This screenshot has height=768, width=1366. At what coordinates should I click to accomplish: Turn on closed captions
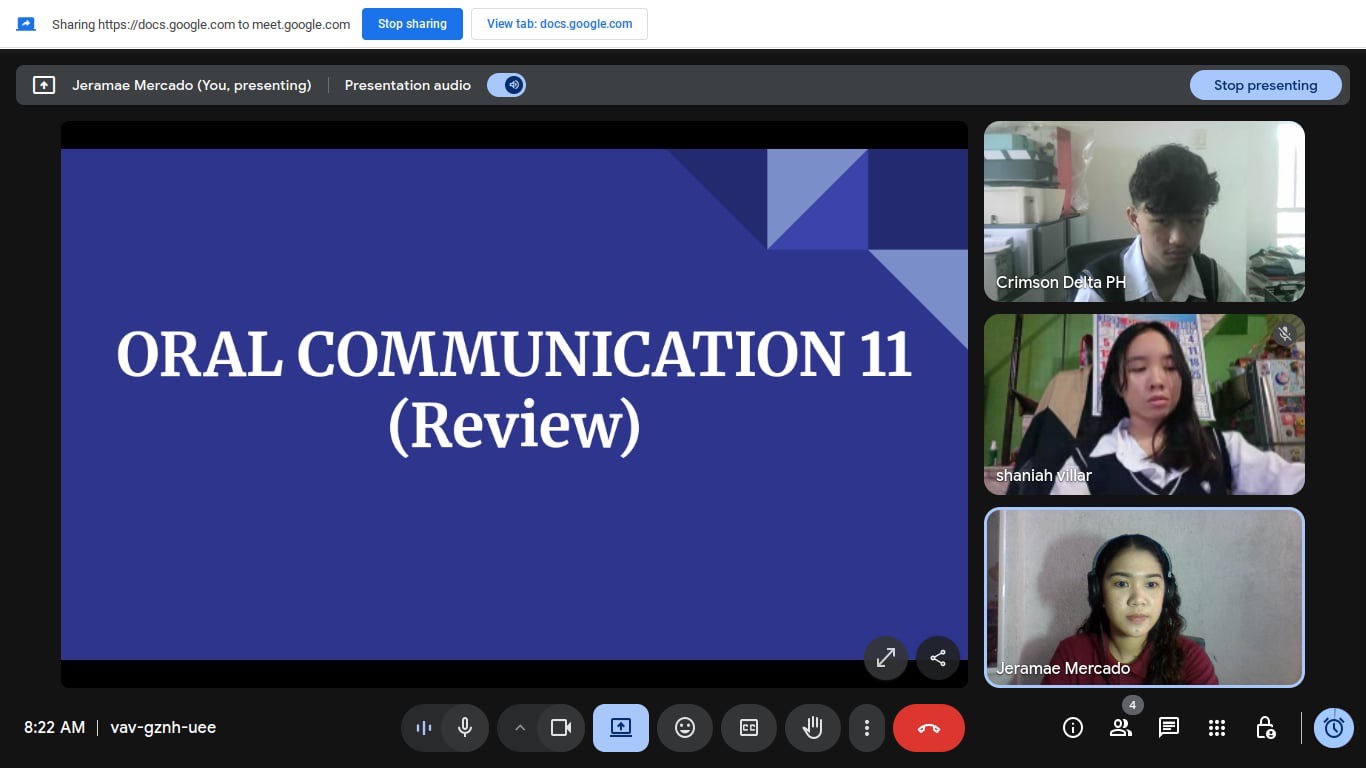coord(749,728)
